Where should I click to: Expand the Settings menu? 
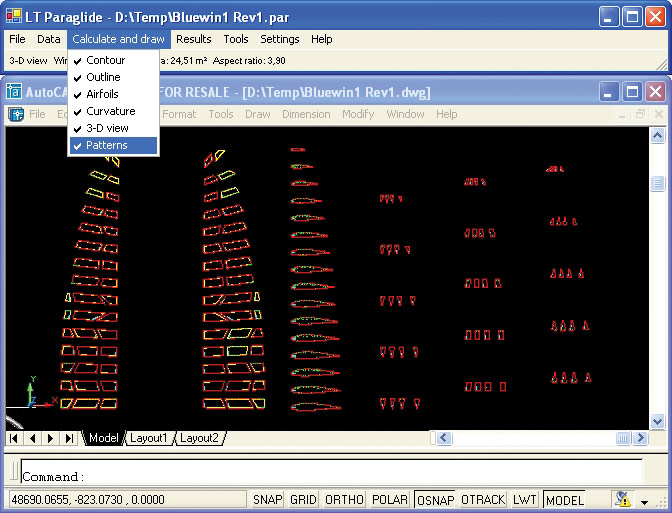pyautogui.click(x=279, y=39)
